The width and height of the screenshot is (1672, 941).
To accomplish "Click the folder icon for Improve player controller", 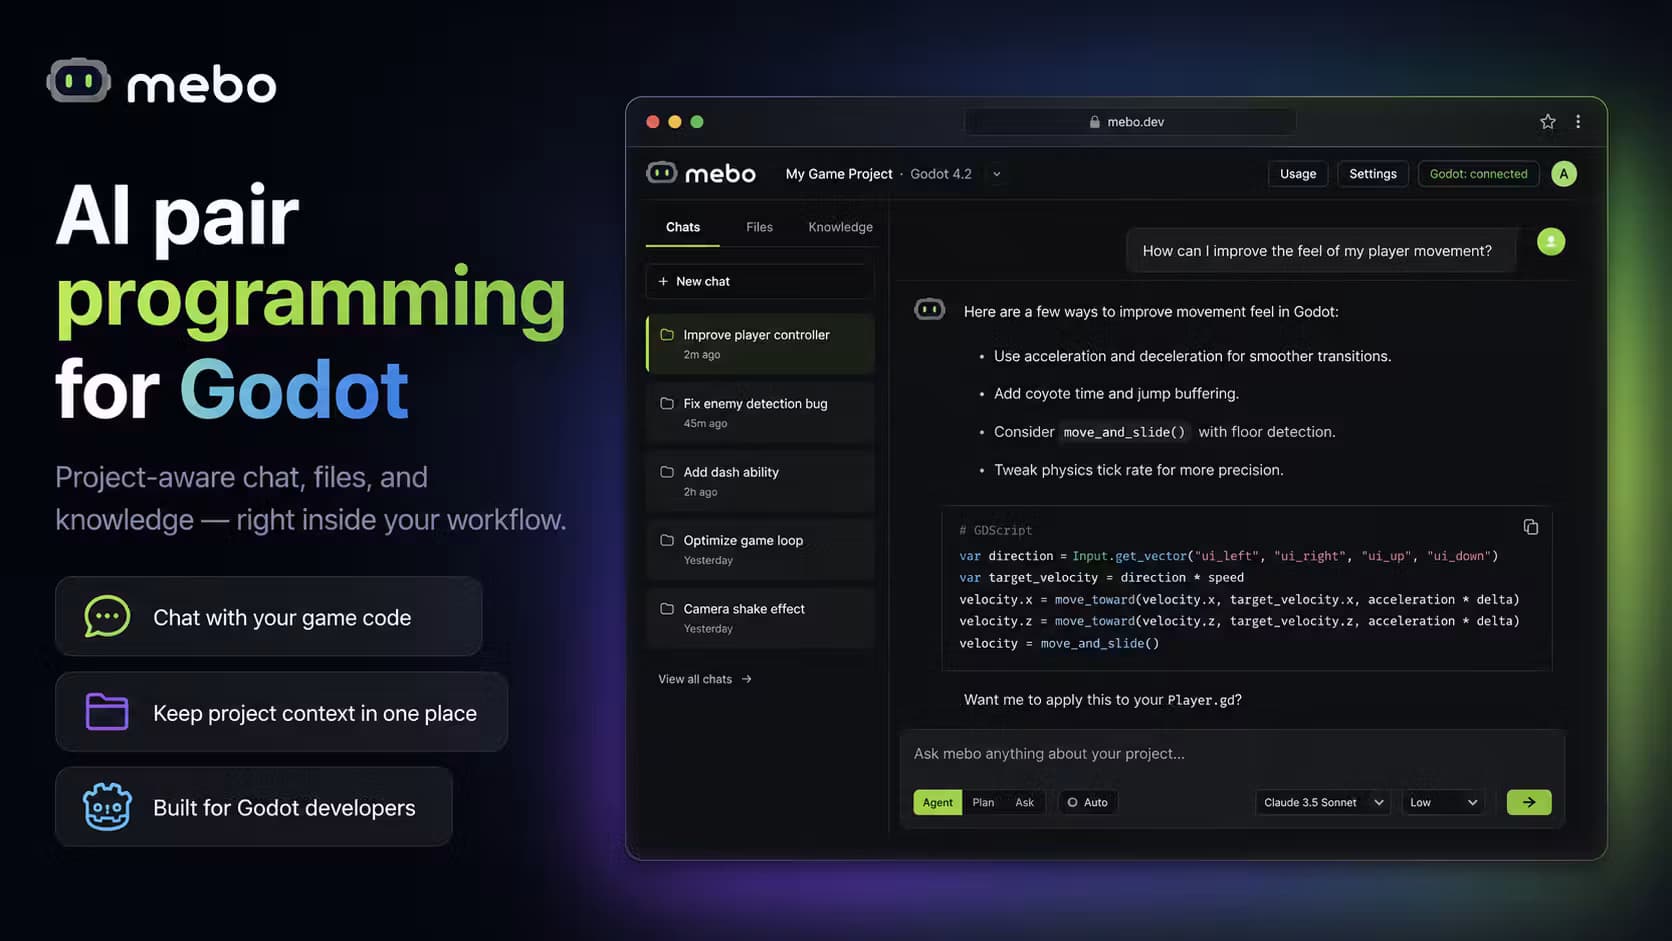I will (667, 335).
